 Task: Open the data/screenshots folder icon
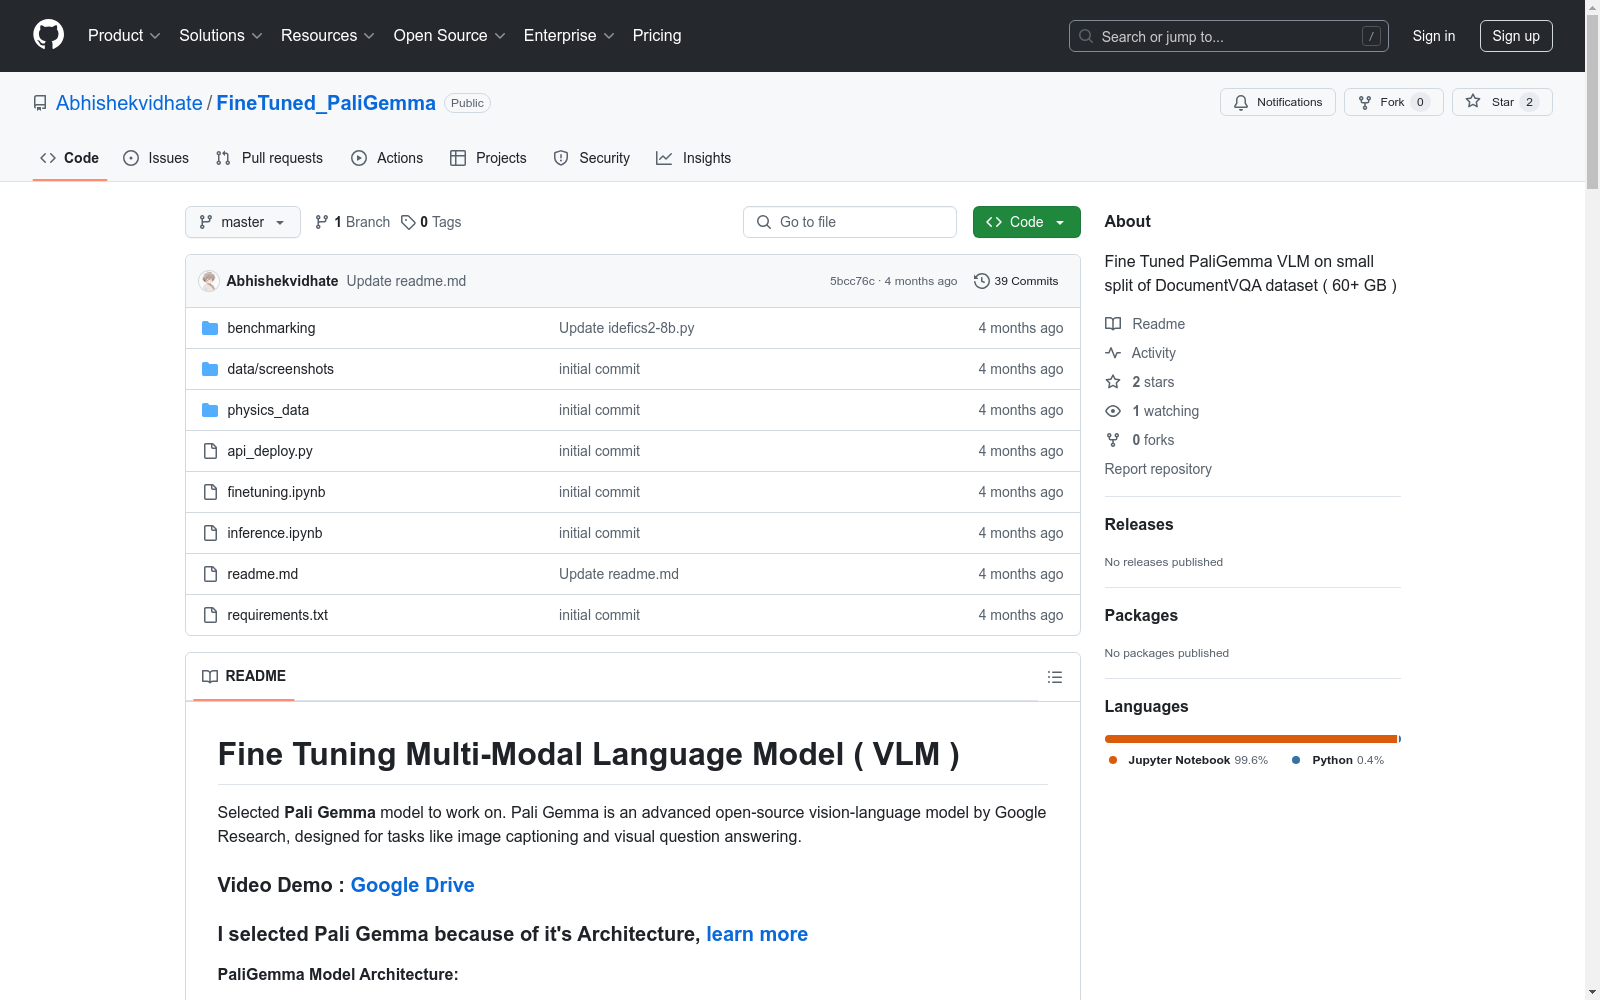(x=210, y=369)
